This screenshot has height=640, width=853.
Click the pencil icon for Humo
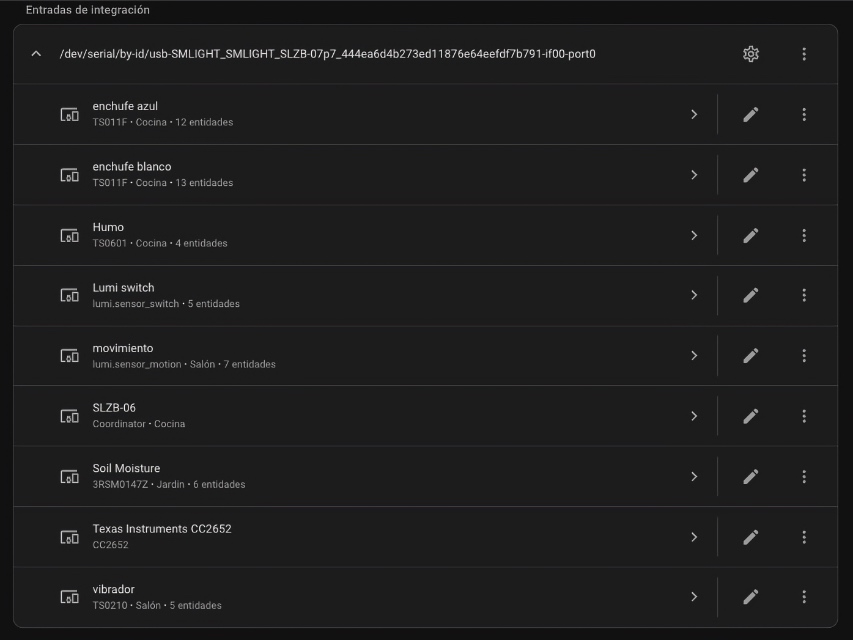click(751, 235)
